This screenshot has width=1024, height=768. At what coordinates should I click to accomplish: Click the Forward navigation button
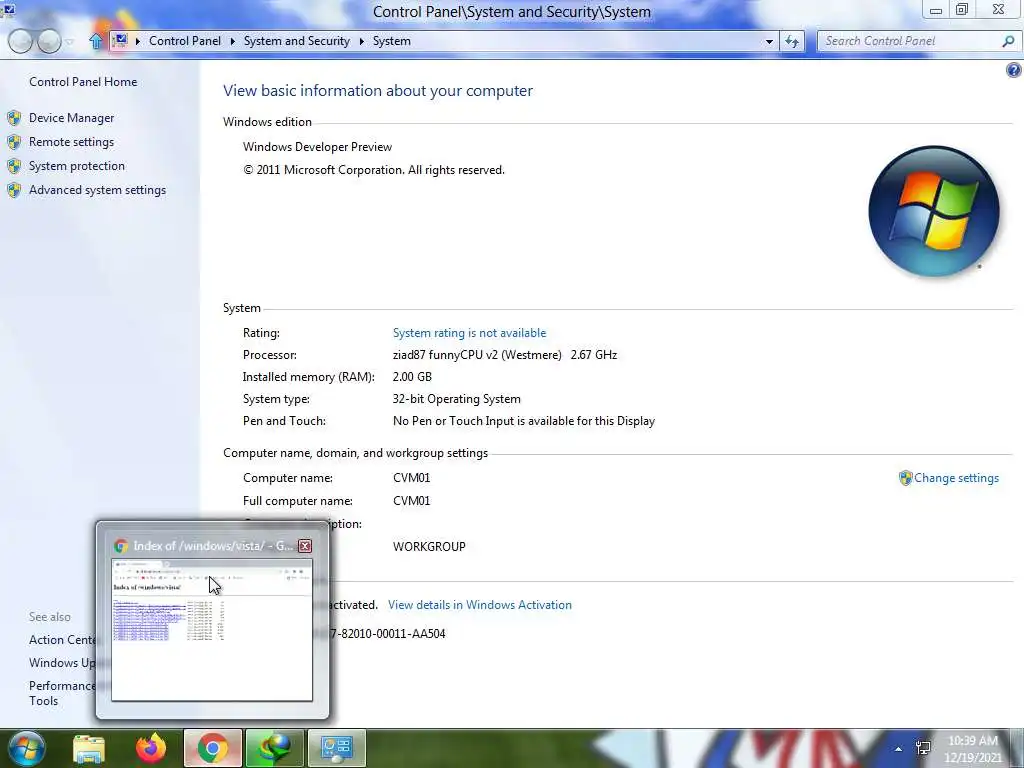(x=49, y=41)
